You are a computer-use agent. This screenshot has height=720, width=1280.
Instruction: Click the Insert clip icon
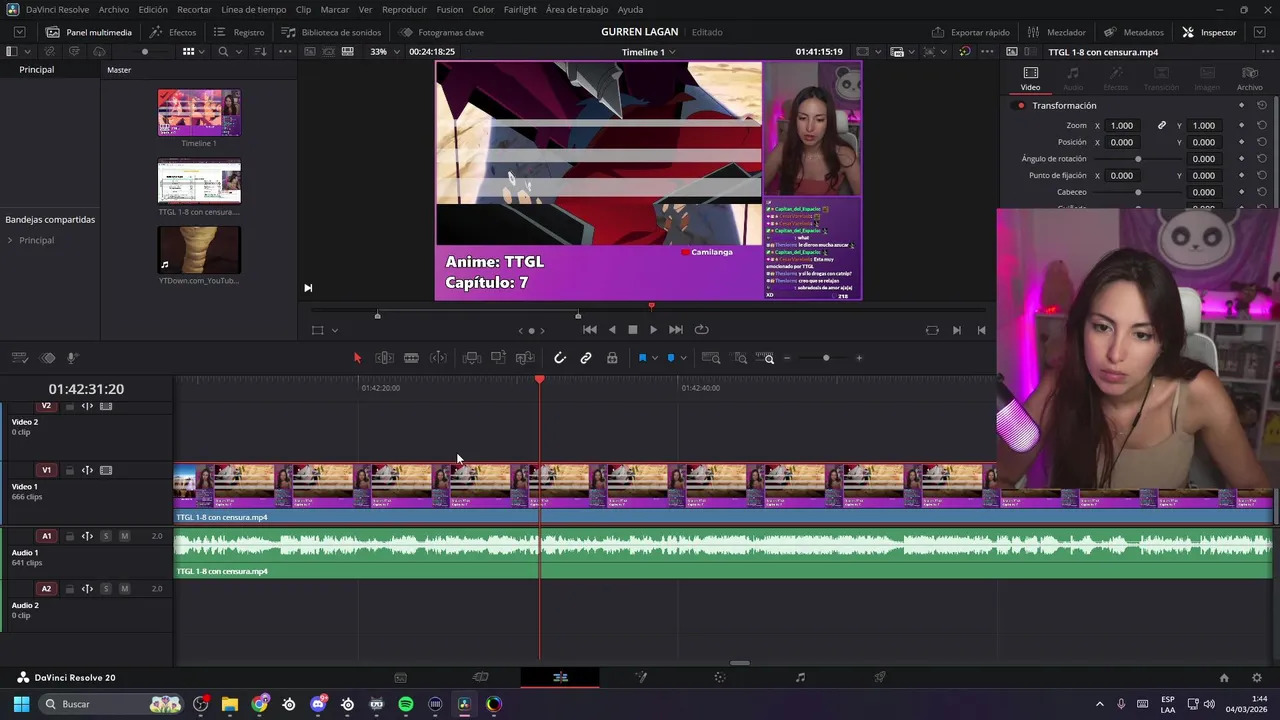point(472,358)
